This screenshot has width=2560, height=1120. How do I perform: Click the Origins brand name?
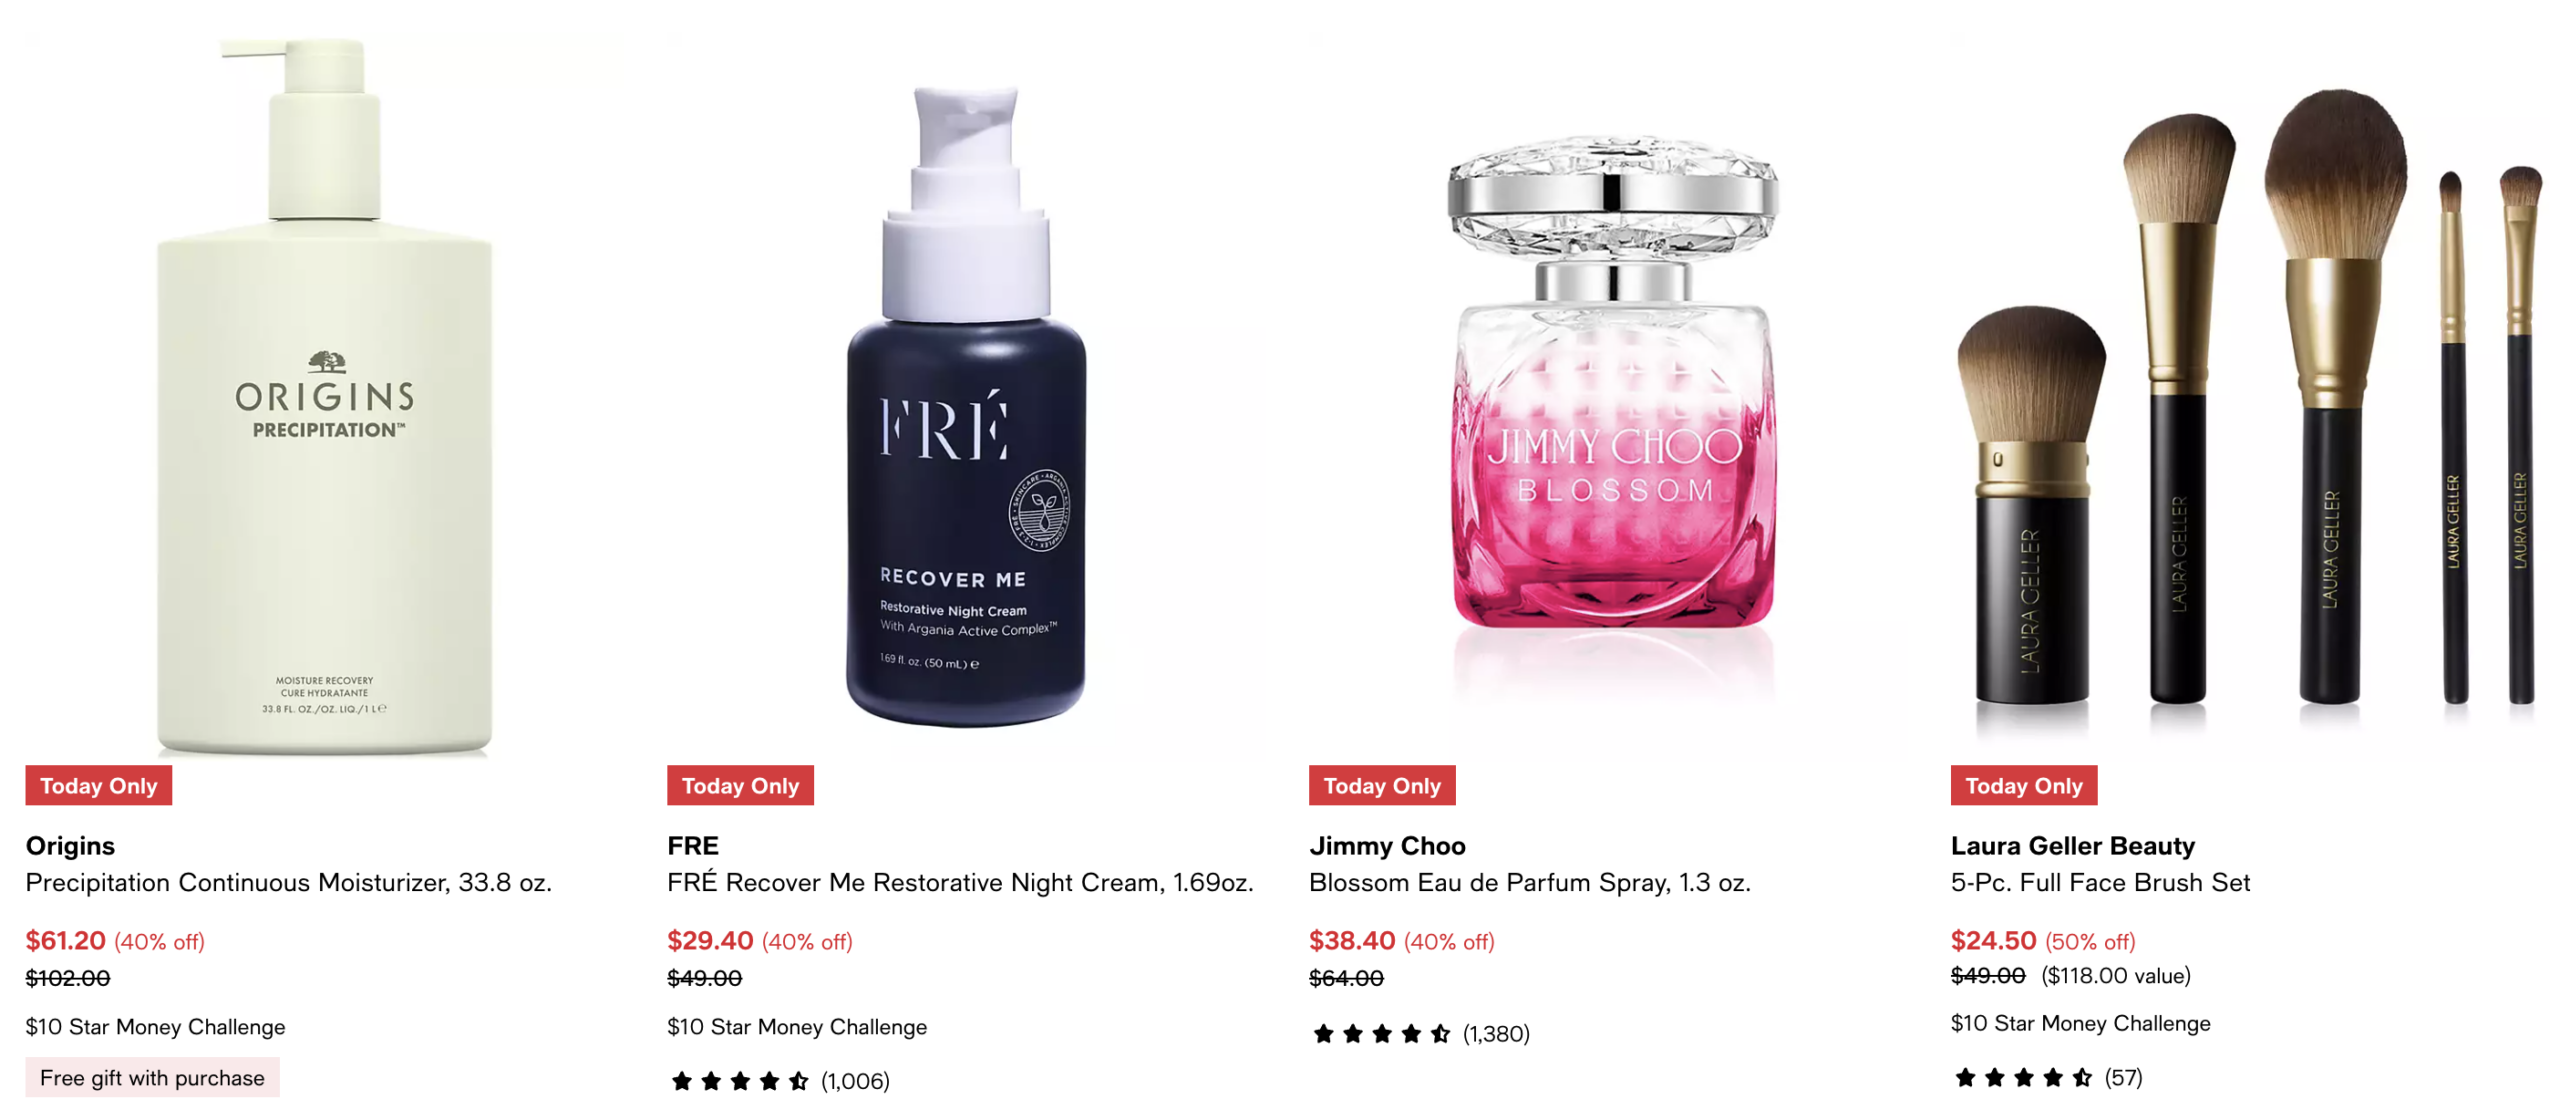pos(70,846)
